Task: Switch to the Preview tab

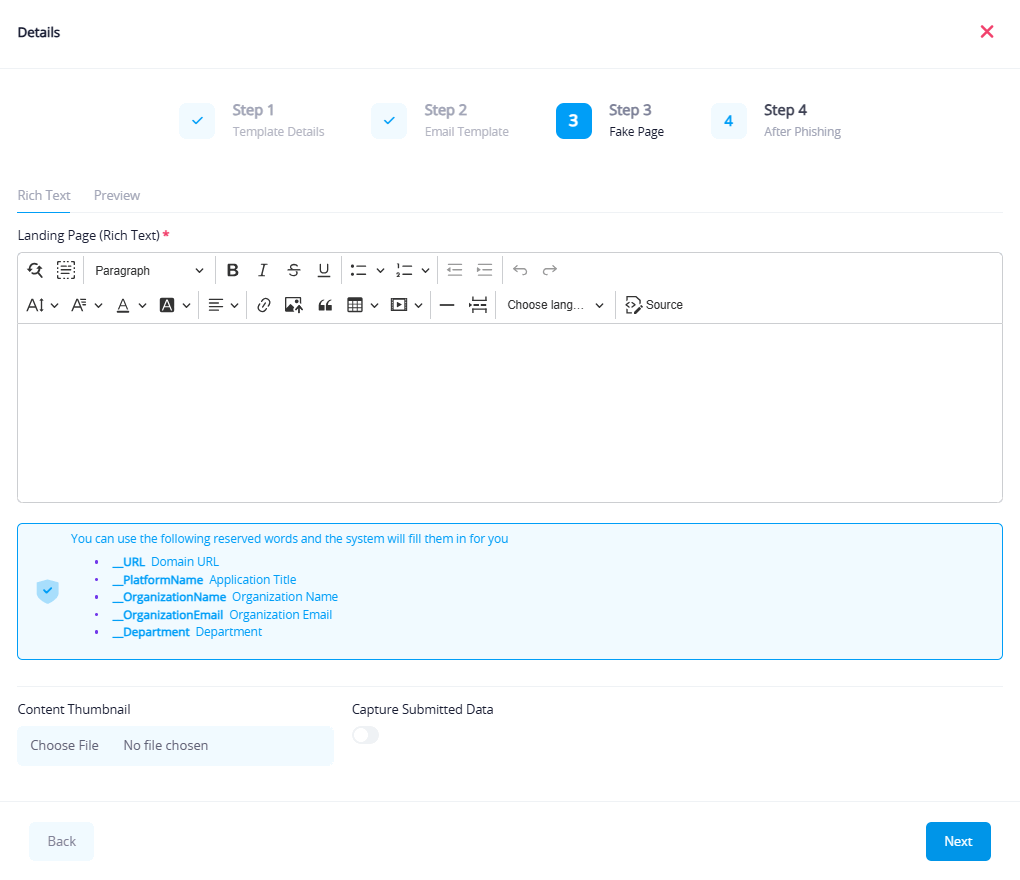Action: point(117,195)
